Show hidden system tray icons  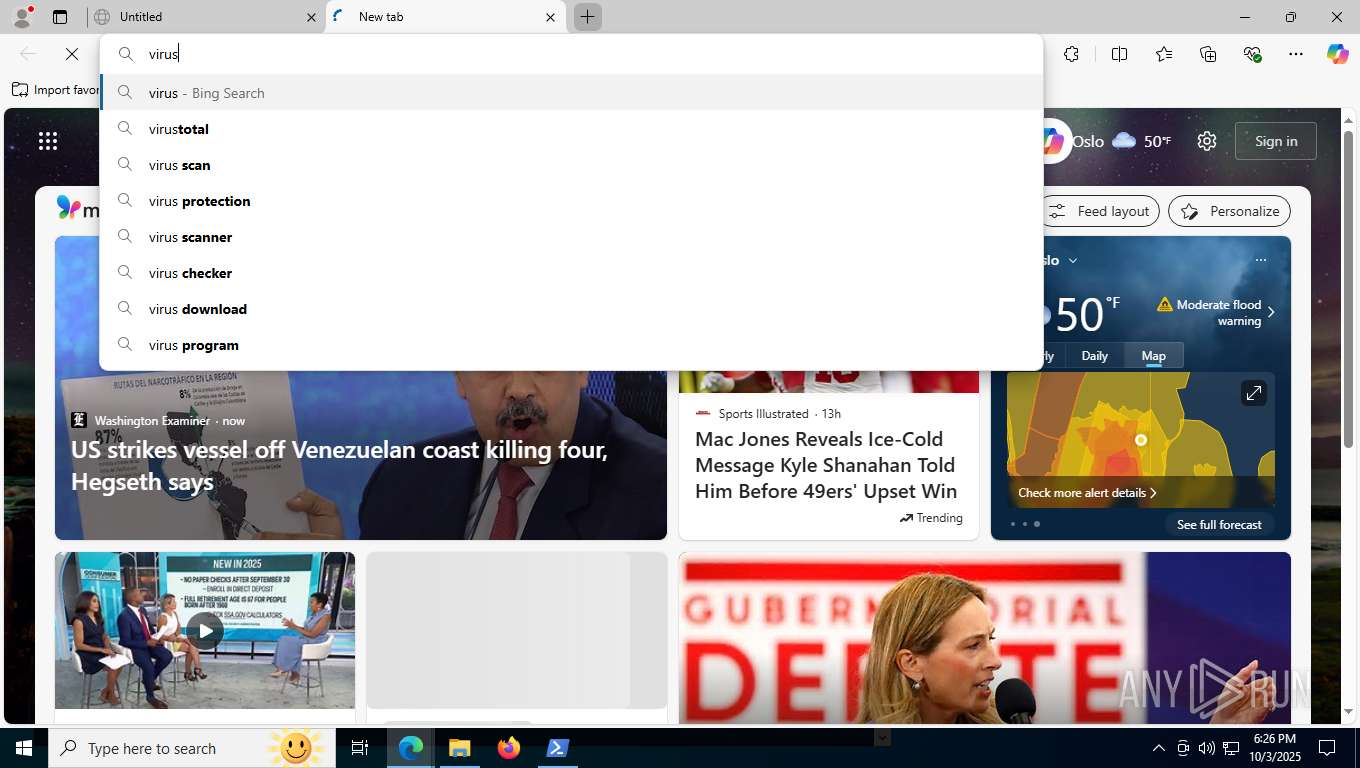[1159, 748]
